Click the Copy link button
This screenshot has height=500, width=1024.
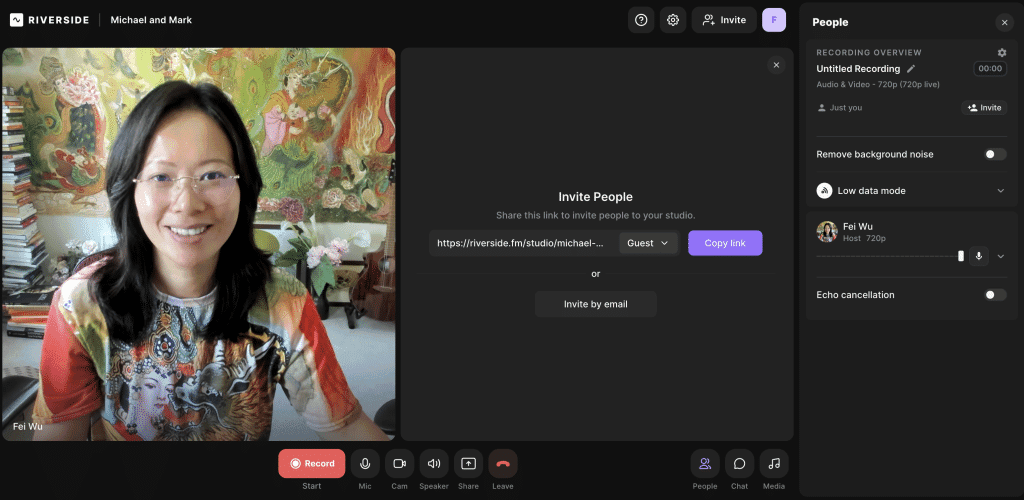click(x=725, y=243)
